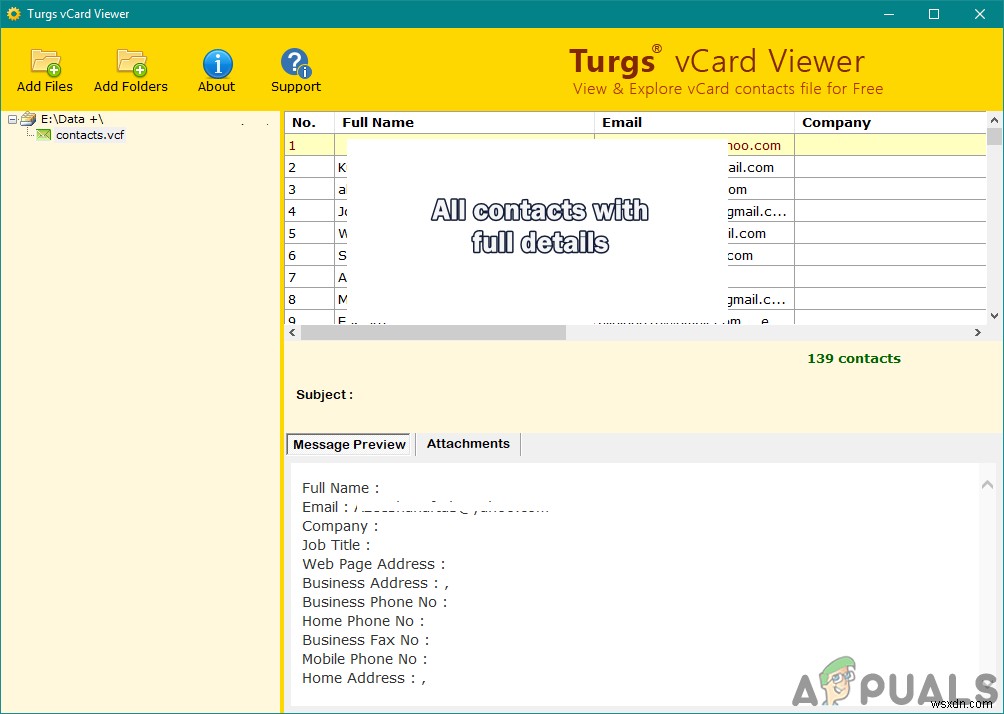Click the Web Page Address line

tap(373, 564)
